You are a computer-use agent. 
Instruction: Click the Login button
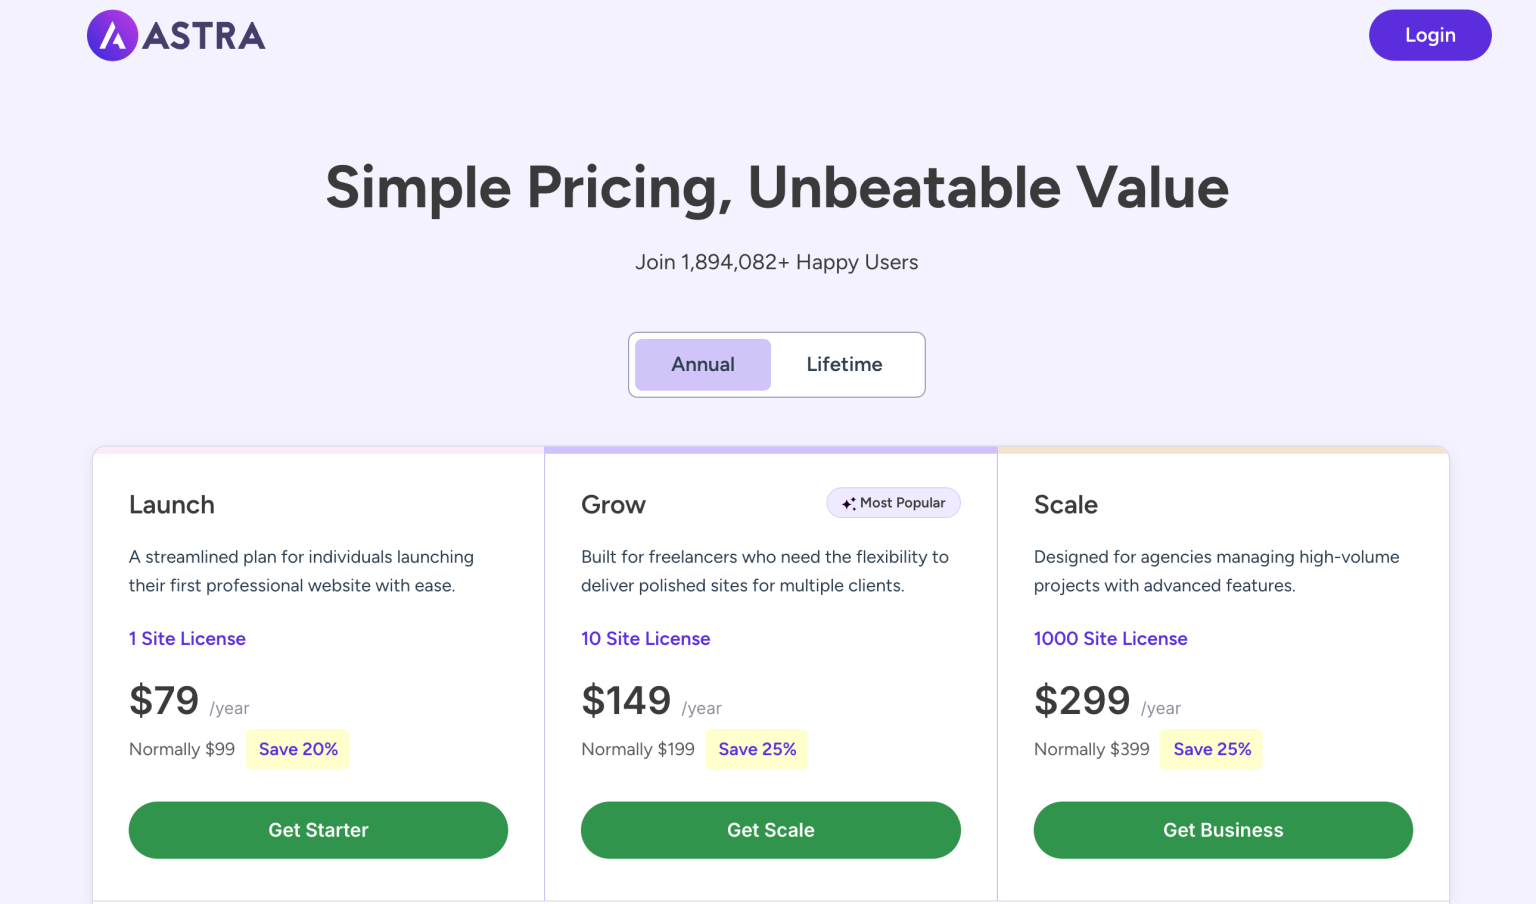point(1429,35)
